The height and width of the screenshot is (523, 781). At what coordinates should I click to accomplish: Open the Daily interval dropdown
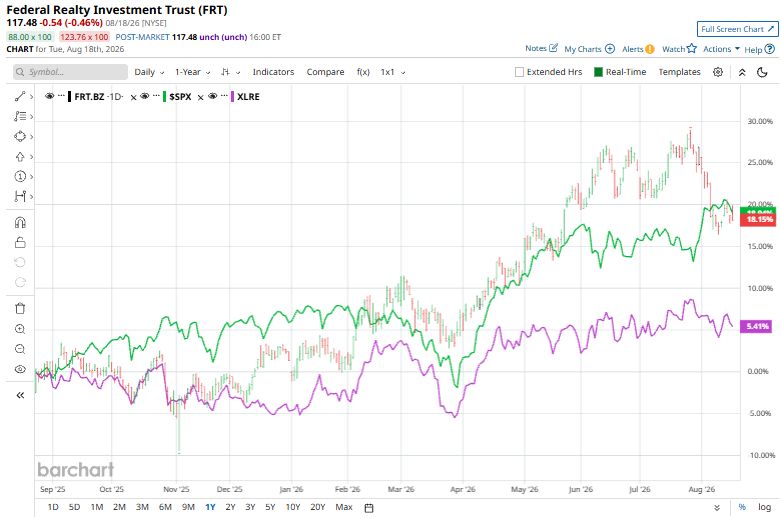149,72
